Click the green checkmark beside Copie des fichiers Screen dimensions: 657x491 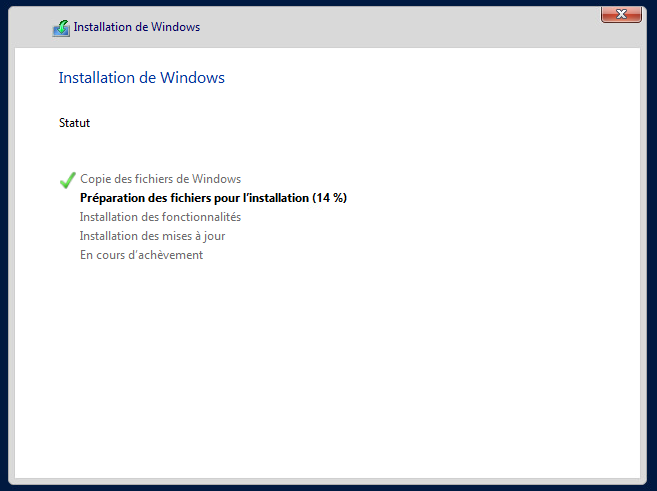[67, 180]
